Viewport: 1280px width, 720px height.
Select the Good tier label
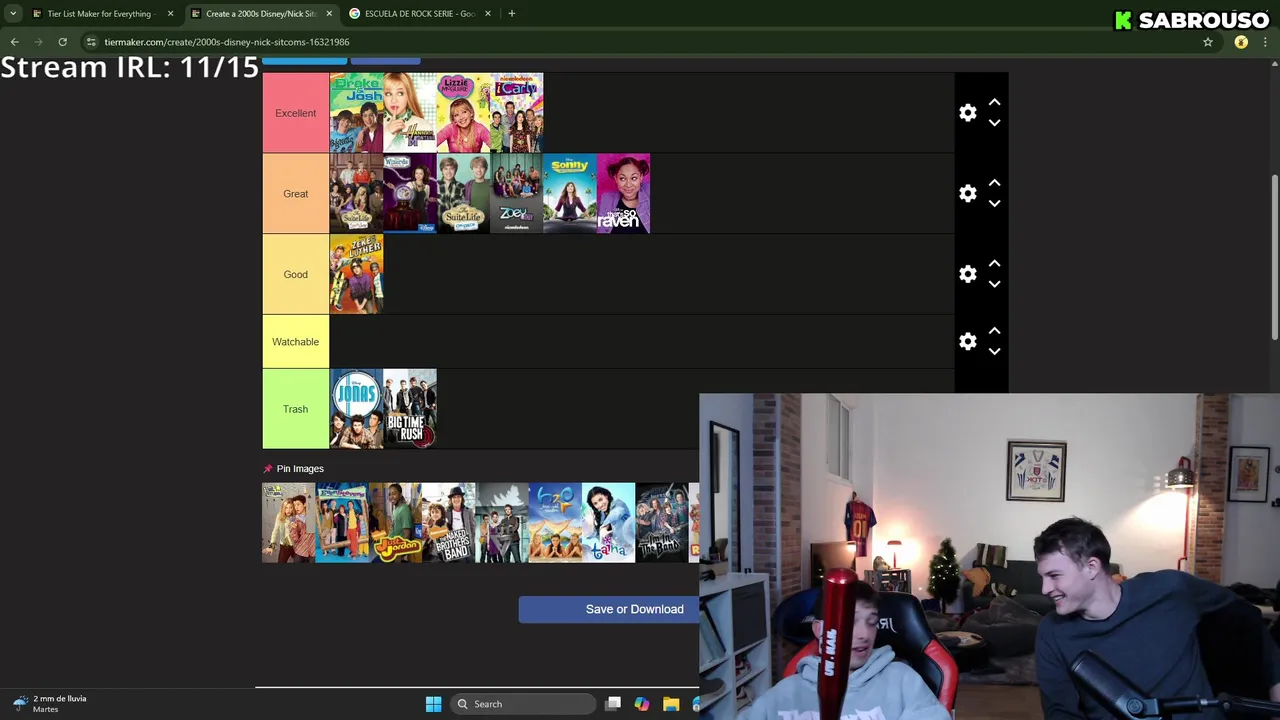point(295,274)
